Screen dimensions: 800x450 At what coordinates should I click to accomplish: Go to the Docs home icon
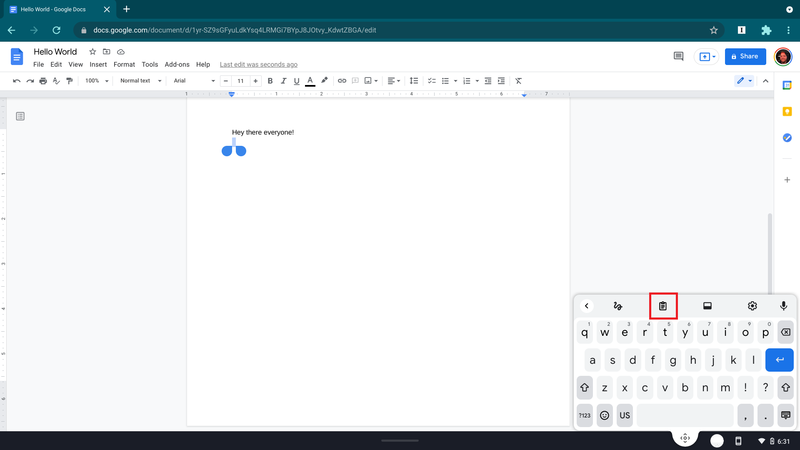click(x=17, y=56)
